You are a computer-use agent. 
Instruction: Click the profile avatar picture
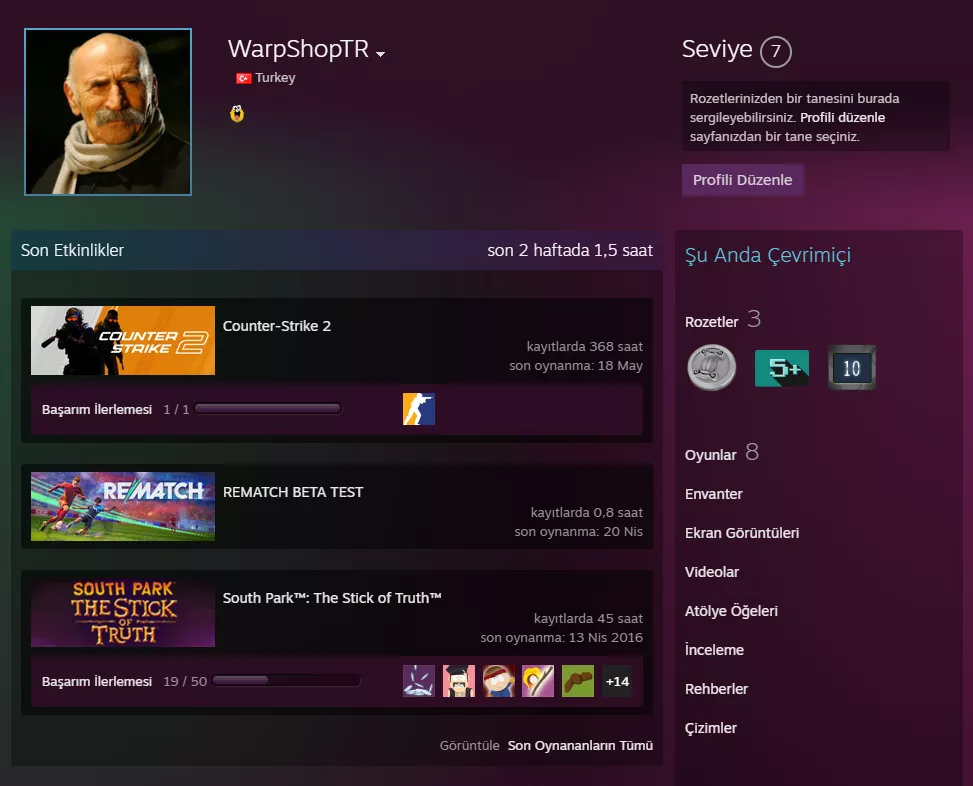click(108, 111)
